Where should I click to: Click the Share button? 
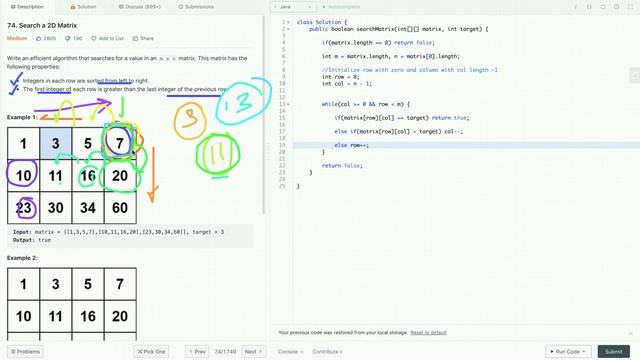[x=143, y=38]
